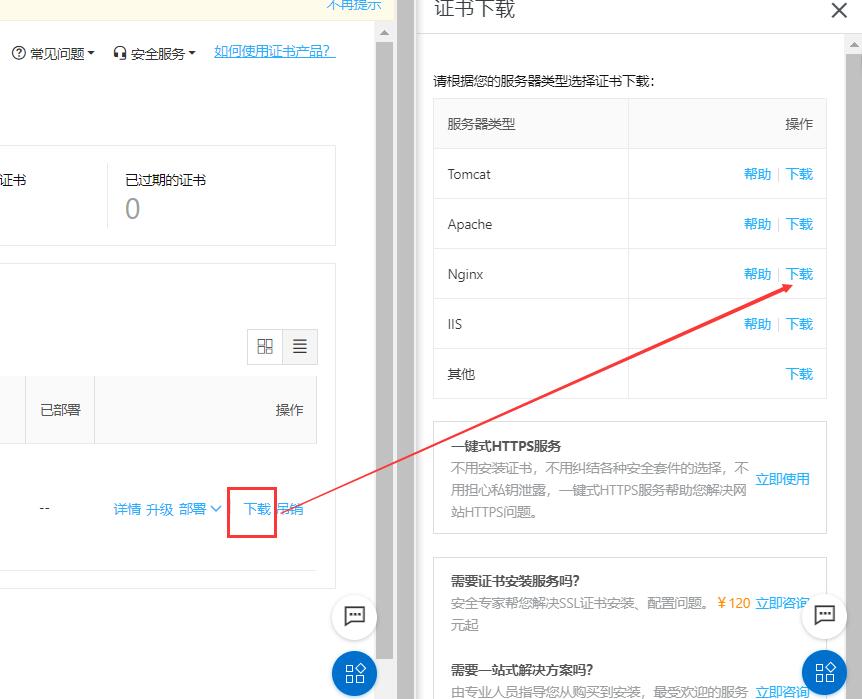Open 帮助 for Apache
862x699 pixels.
[757, 224]
